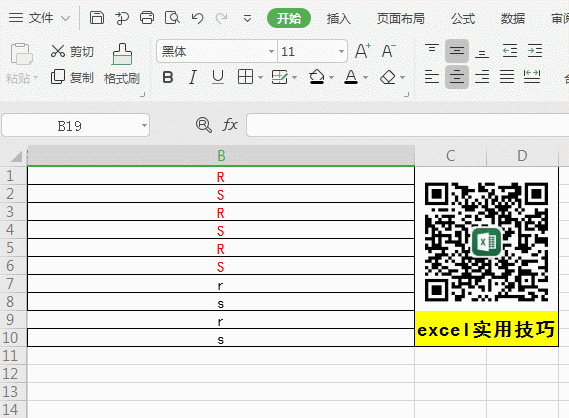Increase indent icon
Viewport: 569px width, 418px height.
tap(535, 50)
